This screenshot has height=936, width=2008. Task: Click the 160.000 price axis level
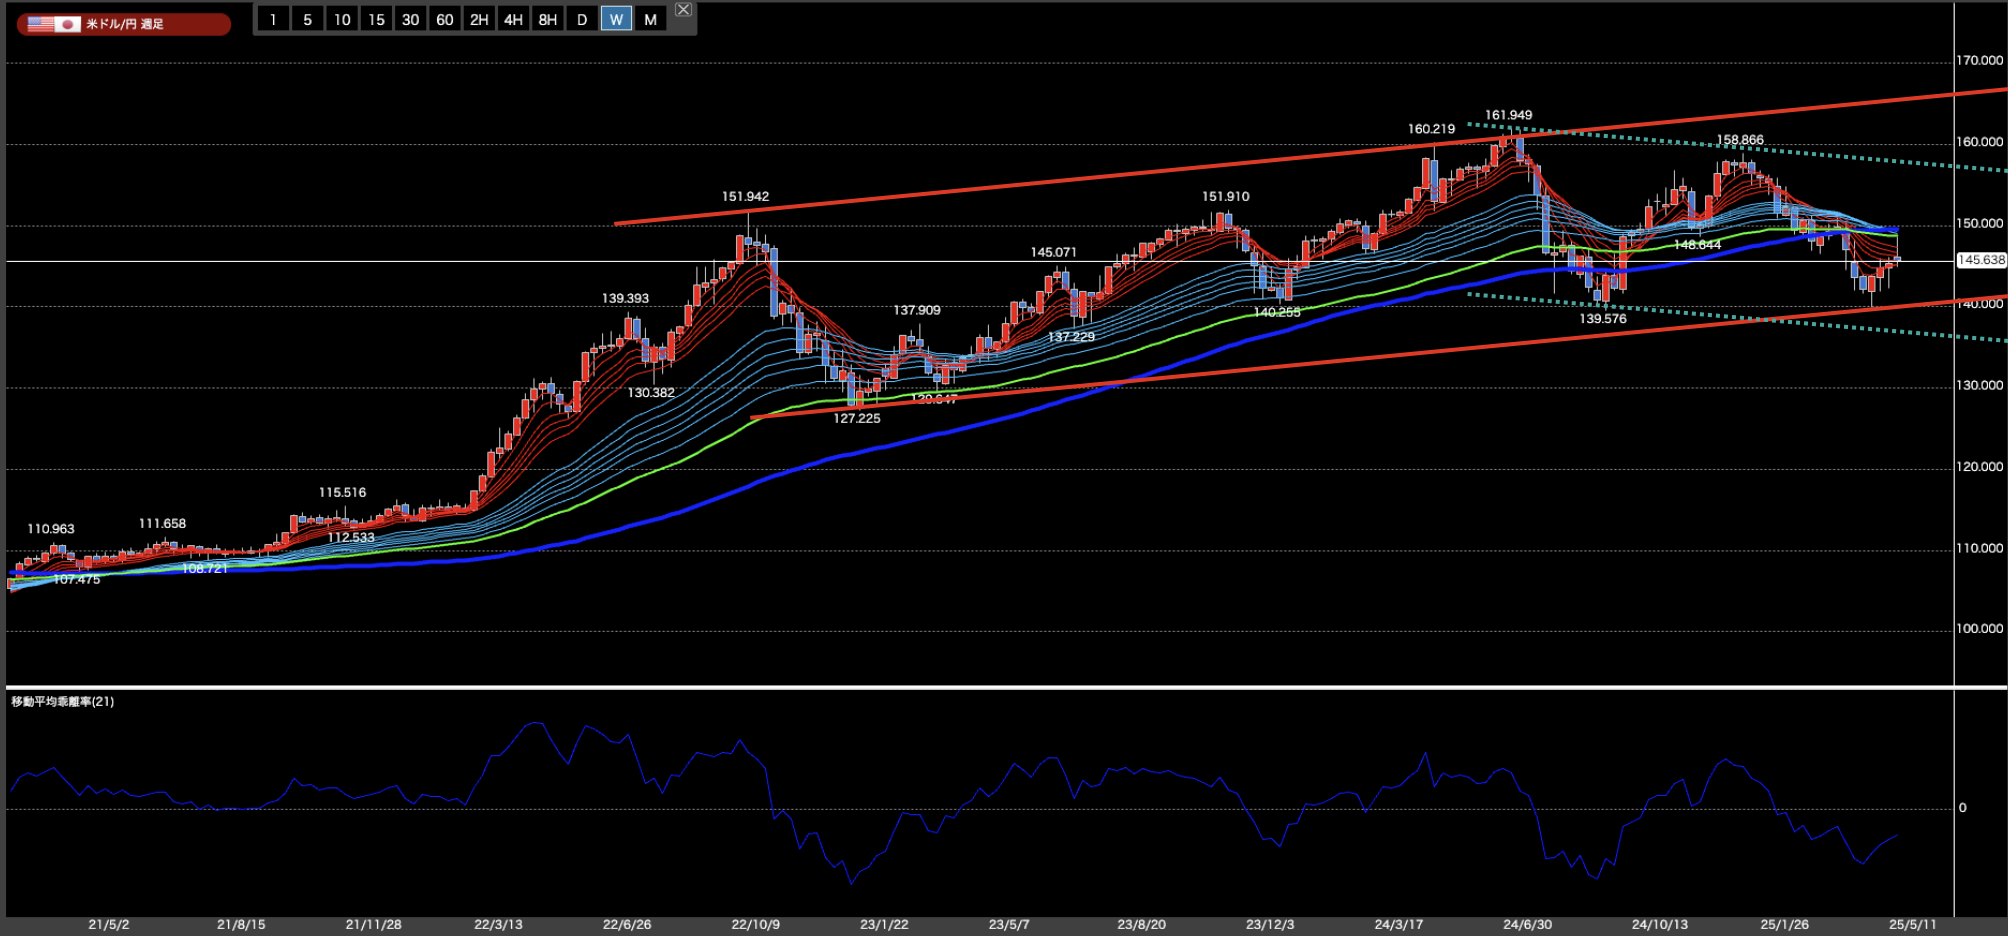coord(1980,142)
